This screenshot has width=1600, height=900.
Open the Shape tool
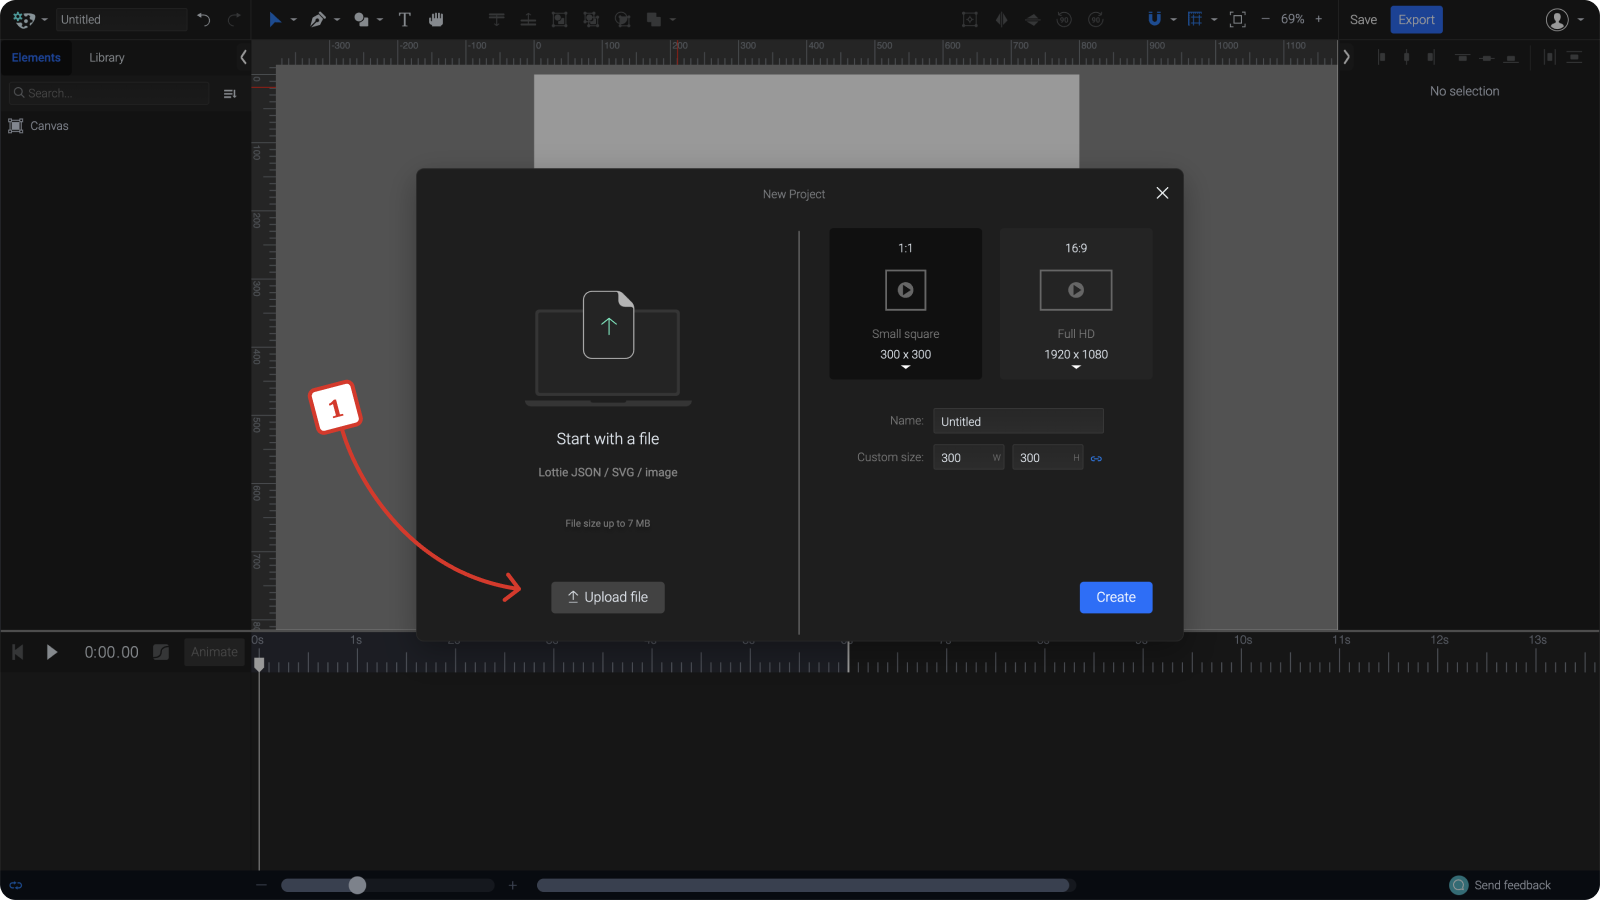click(x=361, y=19)
